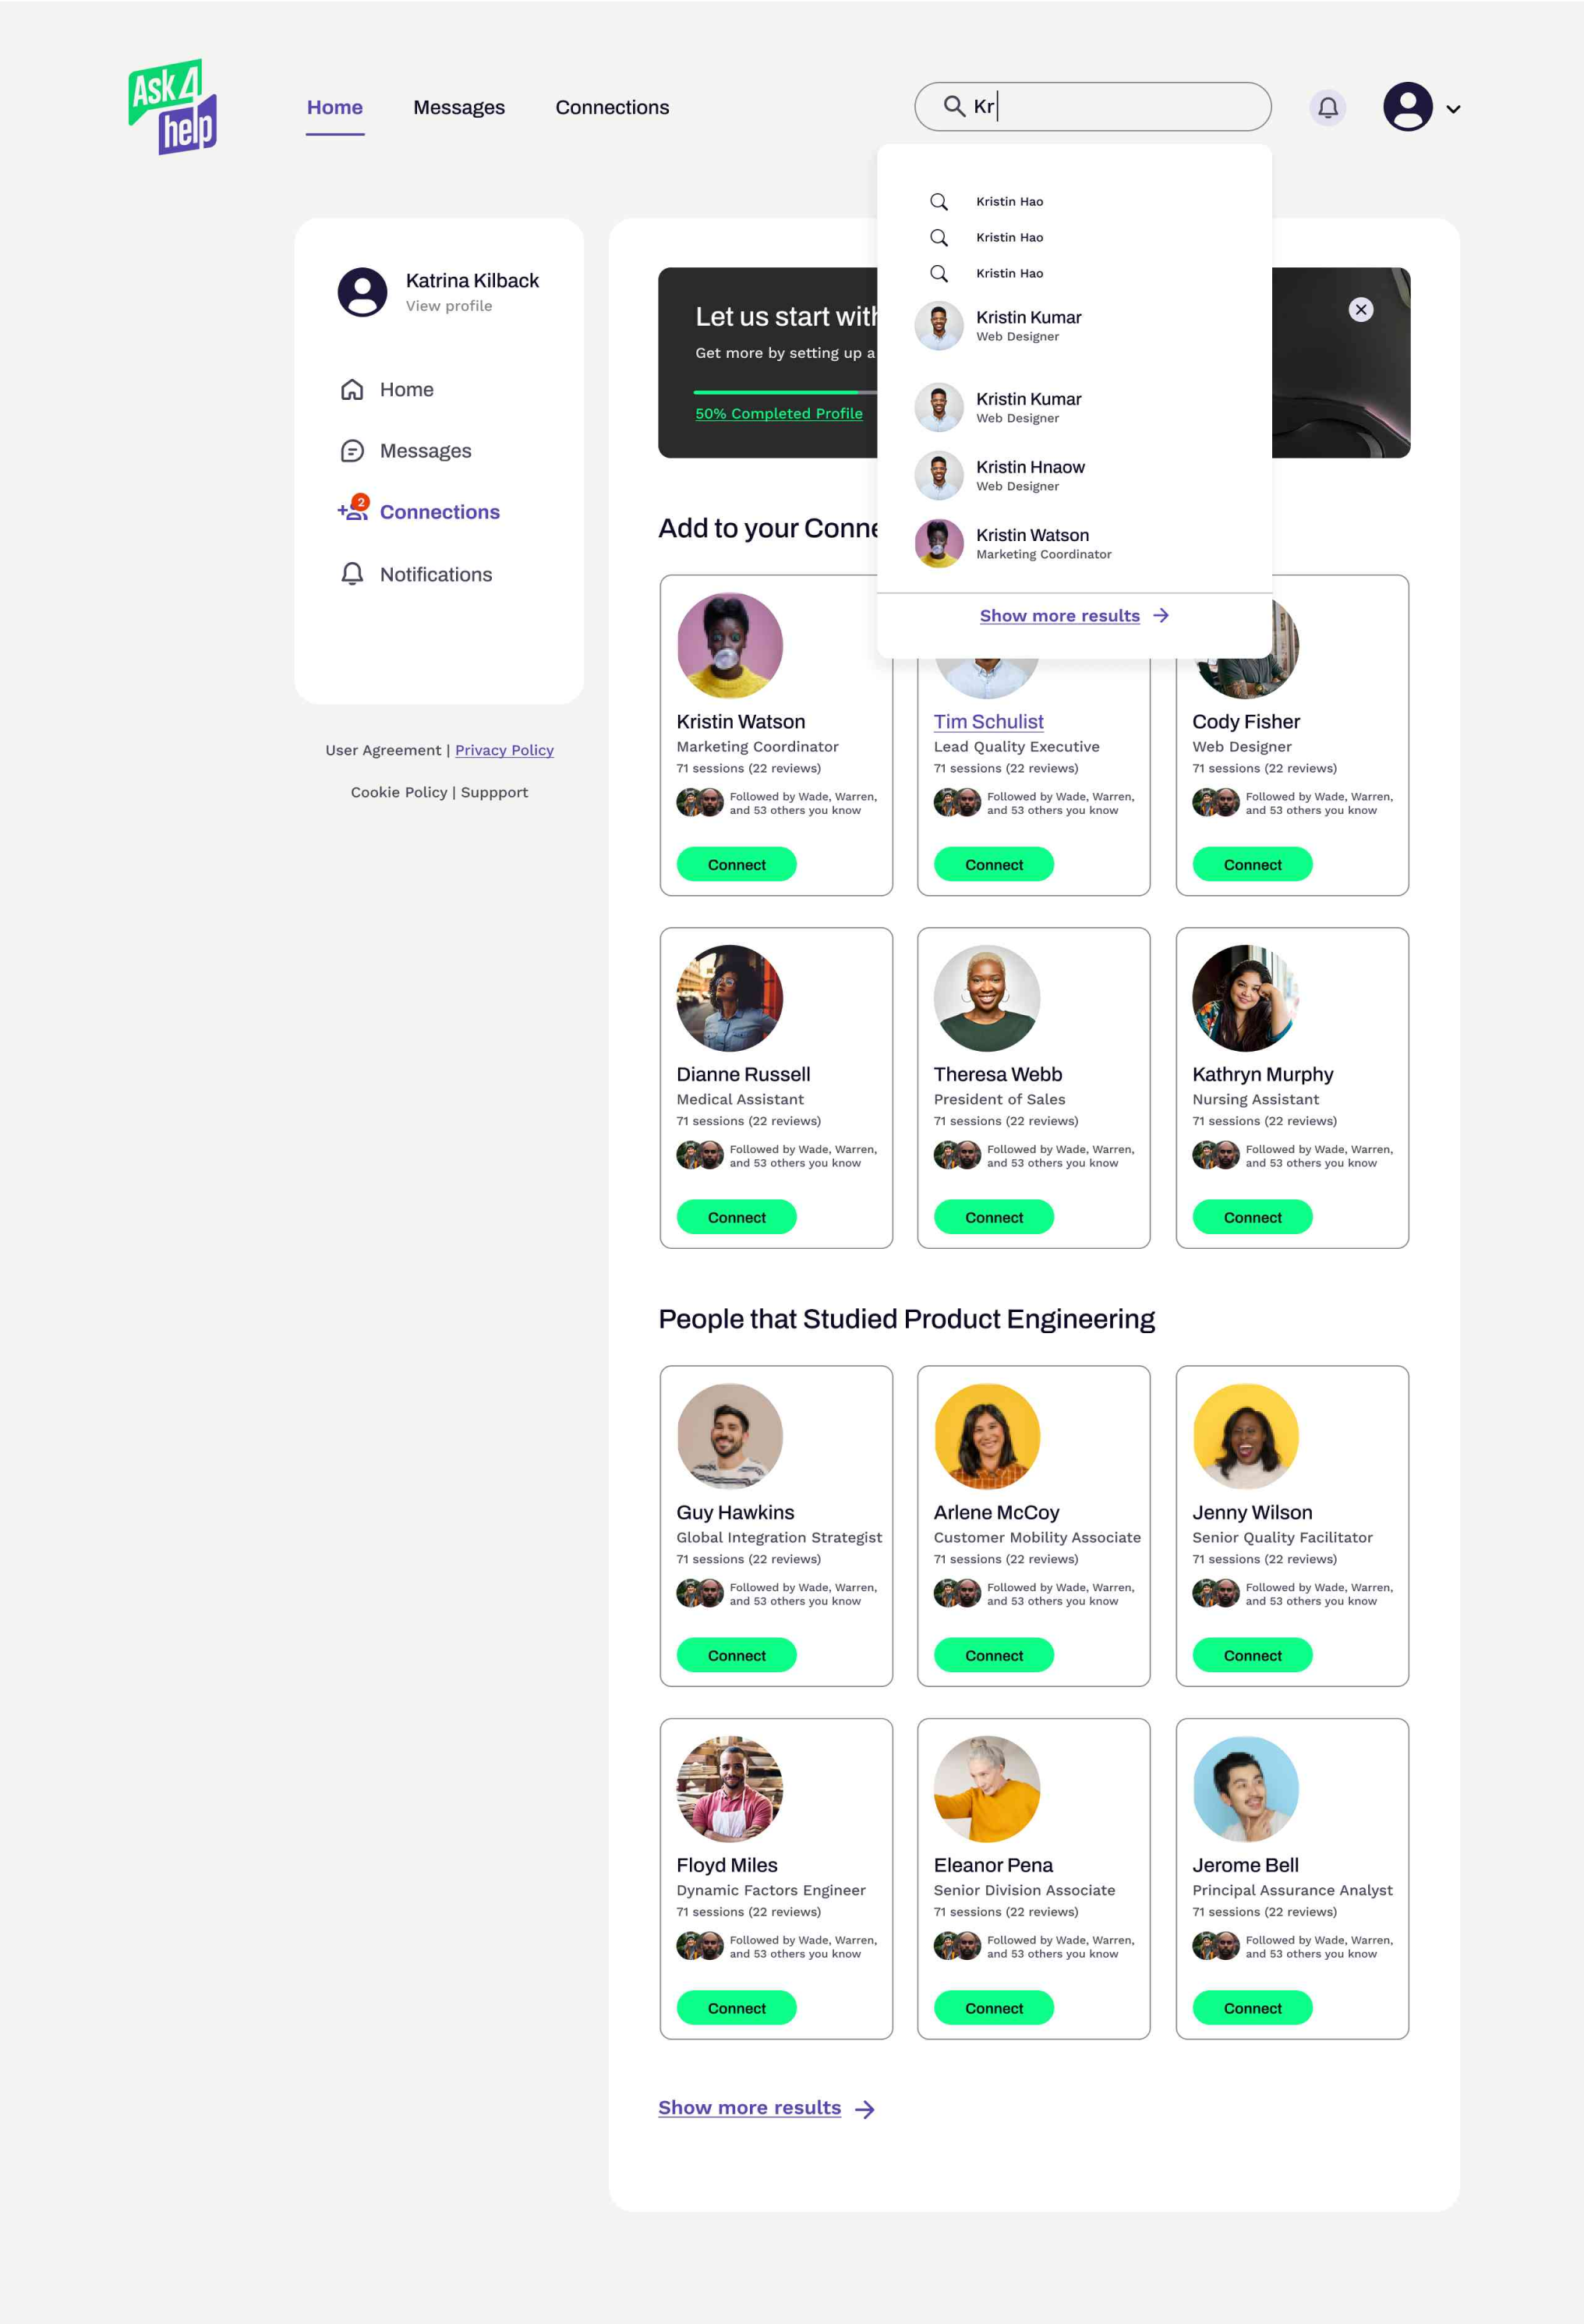The height and width of the screenshot is (2324, 1584).
Task: Click the user avatar in header
Action: (1407, 107)
